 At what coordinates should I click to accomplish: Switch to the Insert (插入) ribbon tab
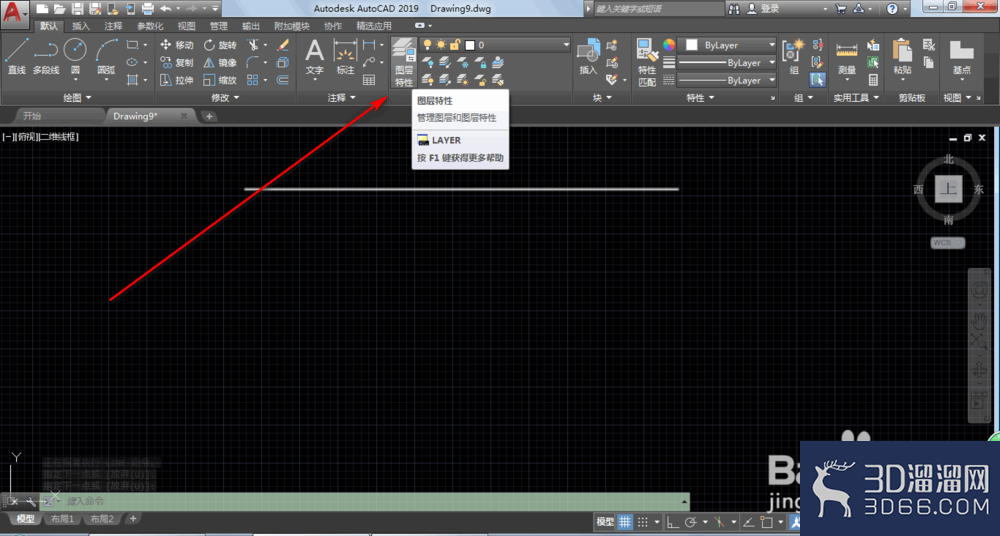[81, 26]
